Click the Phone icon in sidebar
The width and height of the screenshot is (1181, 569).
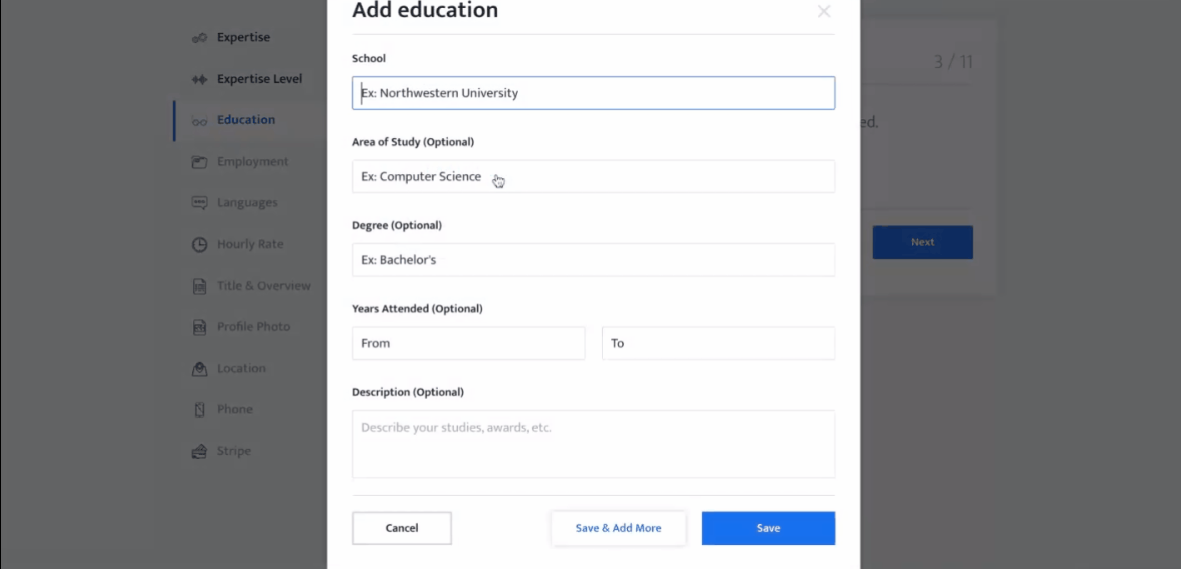point(199,410)
